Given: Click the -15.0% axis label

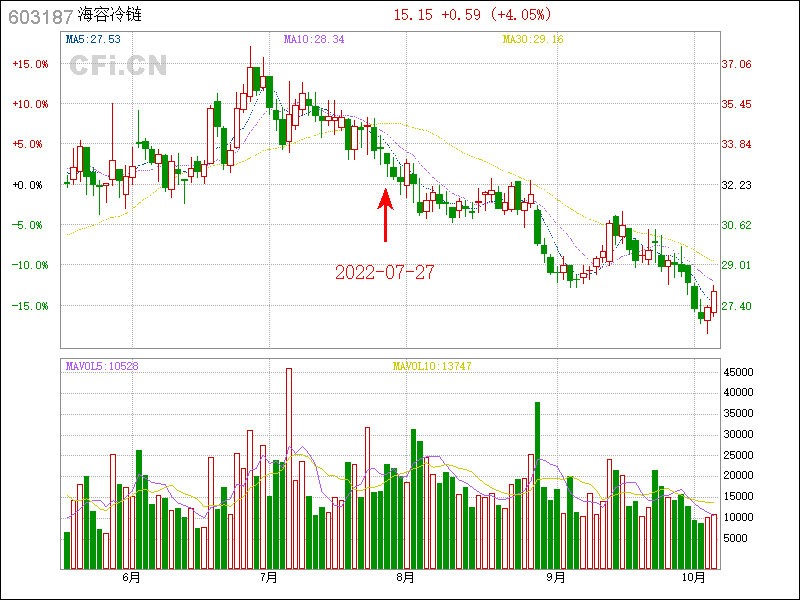Looking at the screenshot, I should (x=31, y=306).
